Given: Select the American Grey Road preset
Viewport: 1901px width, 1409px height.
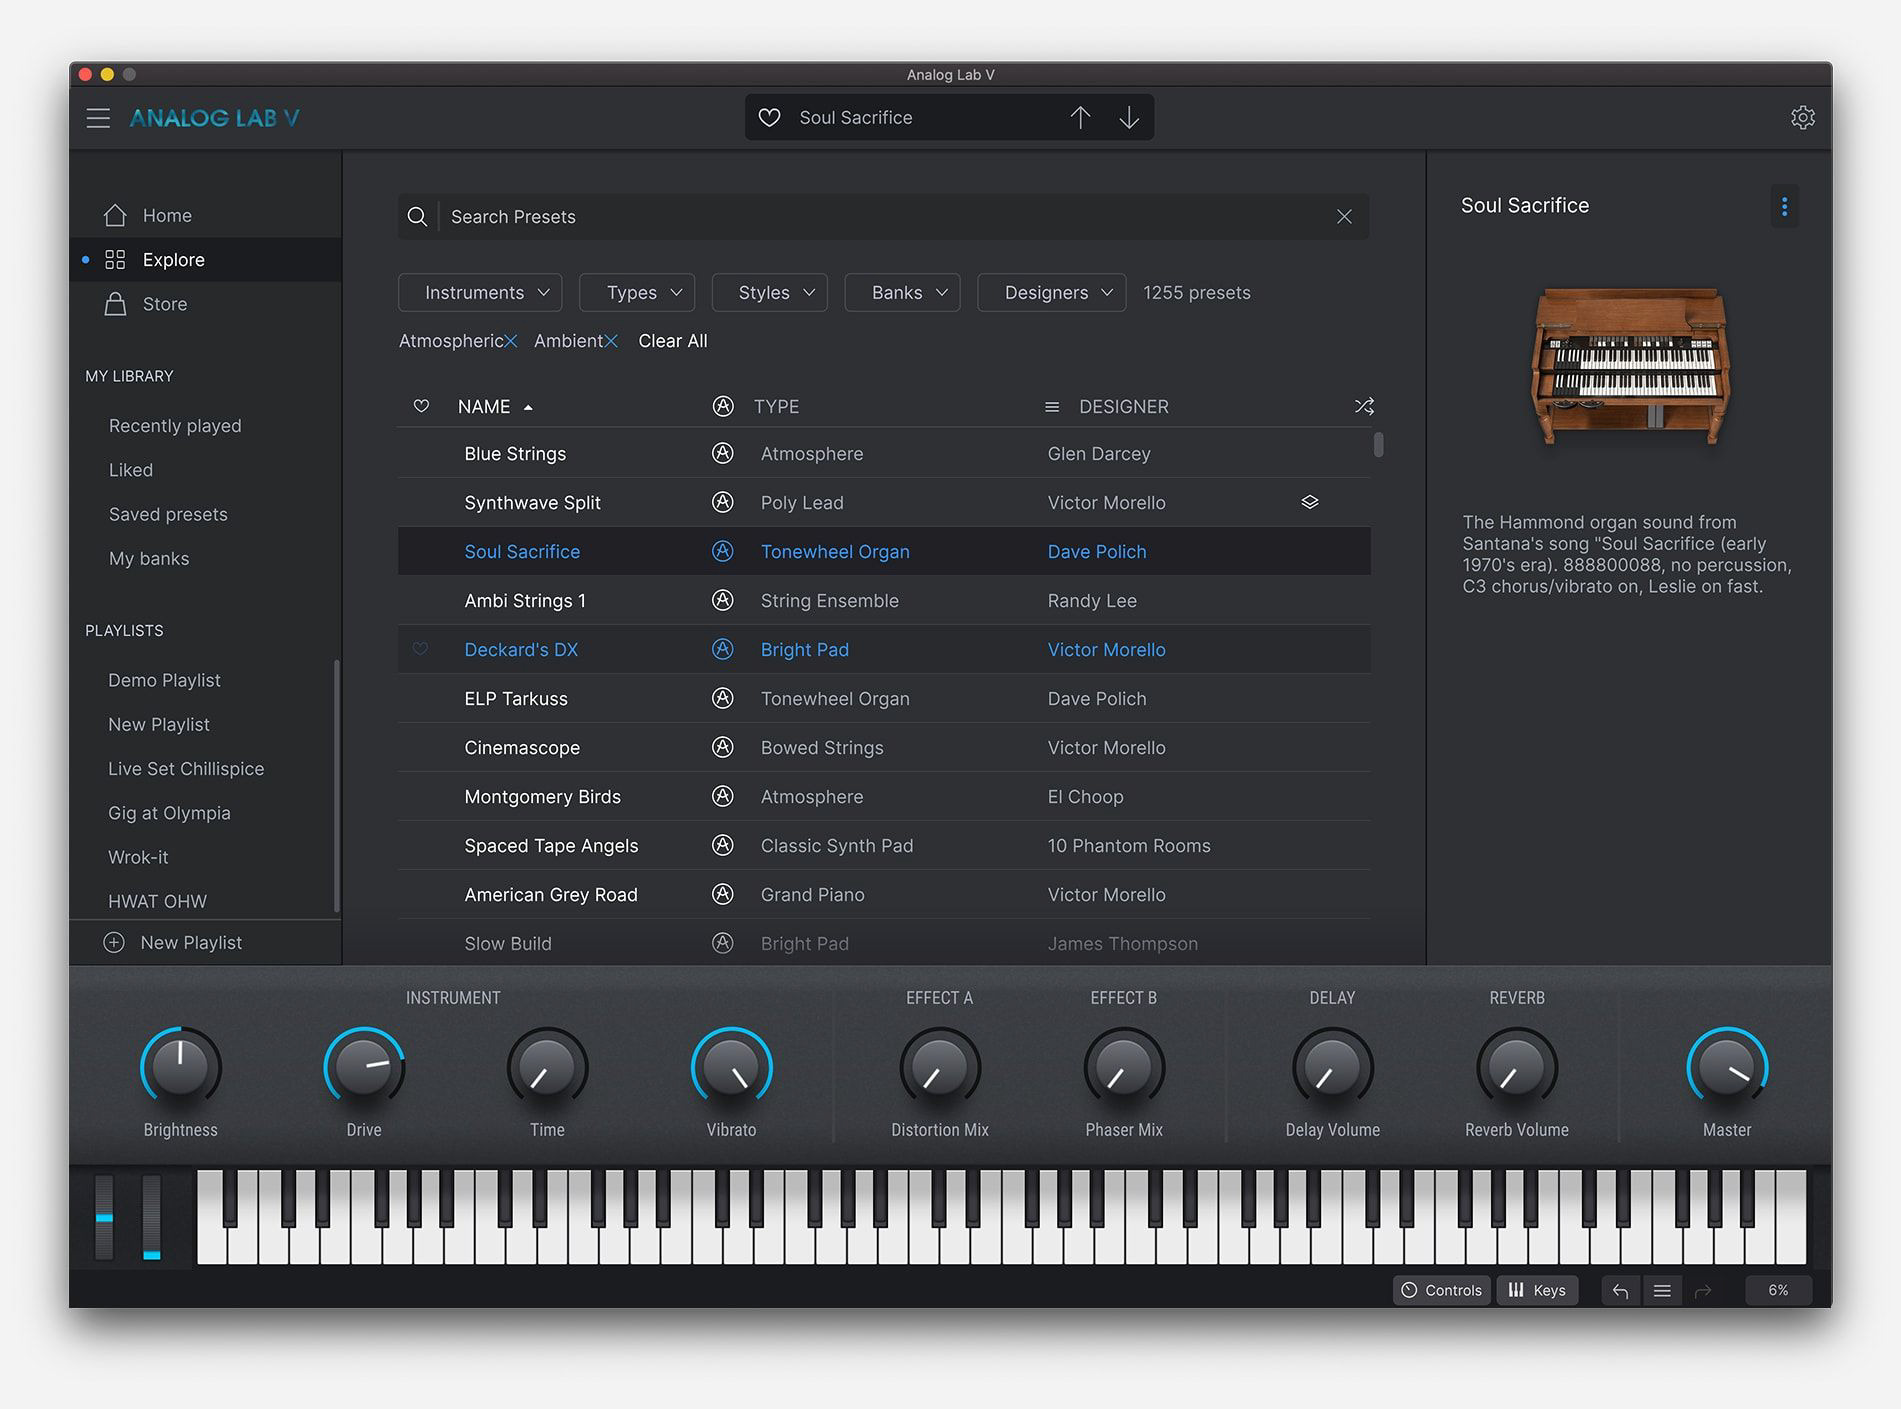Looking at the screenshot, I should [884, 894].
